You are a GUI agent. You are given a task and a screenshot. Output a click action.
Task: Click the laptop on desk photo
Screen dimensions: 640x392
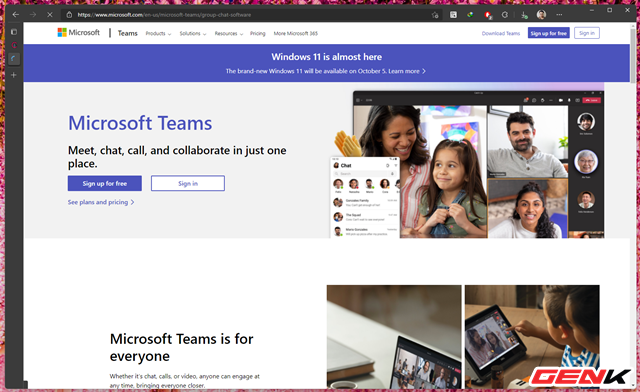pos(394,336)
